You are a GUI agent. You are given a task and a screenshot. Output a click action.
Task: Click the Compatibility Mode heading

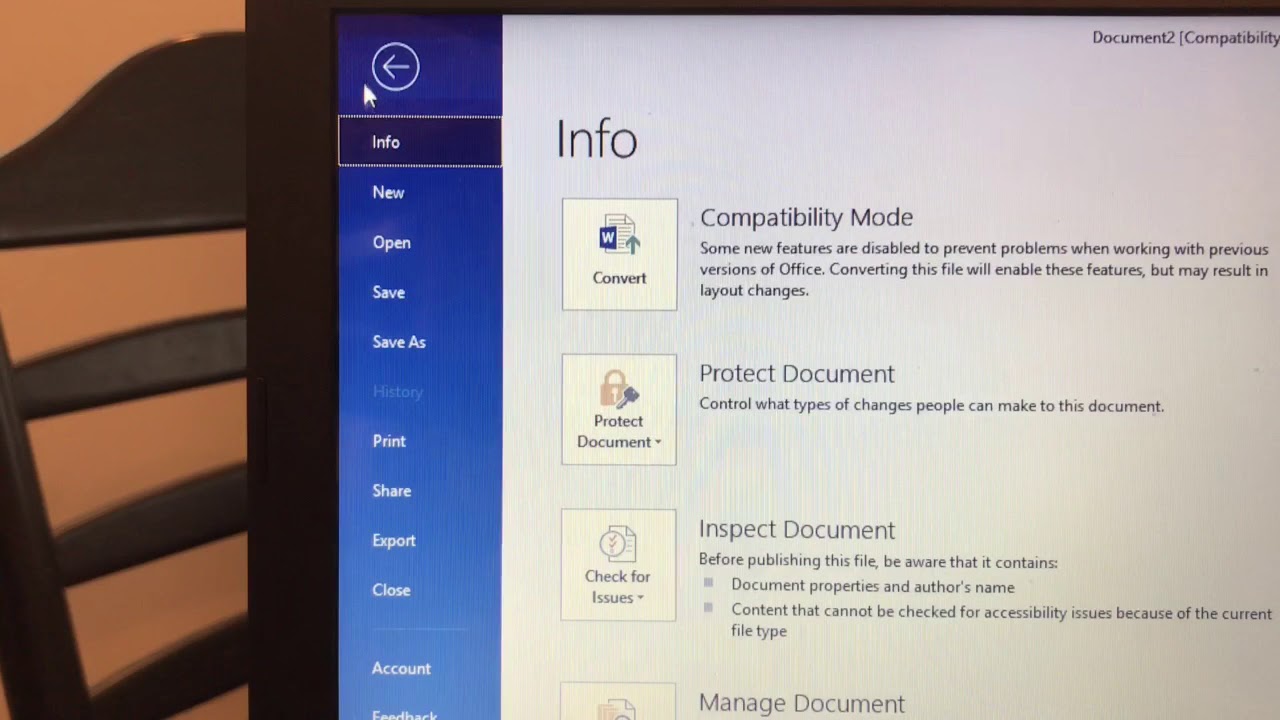(x=806, y=217)
